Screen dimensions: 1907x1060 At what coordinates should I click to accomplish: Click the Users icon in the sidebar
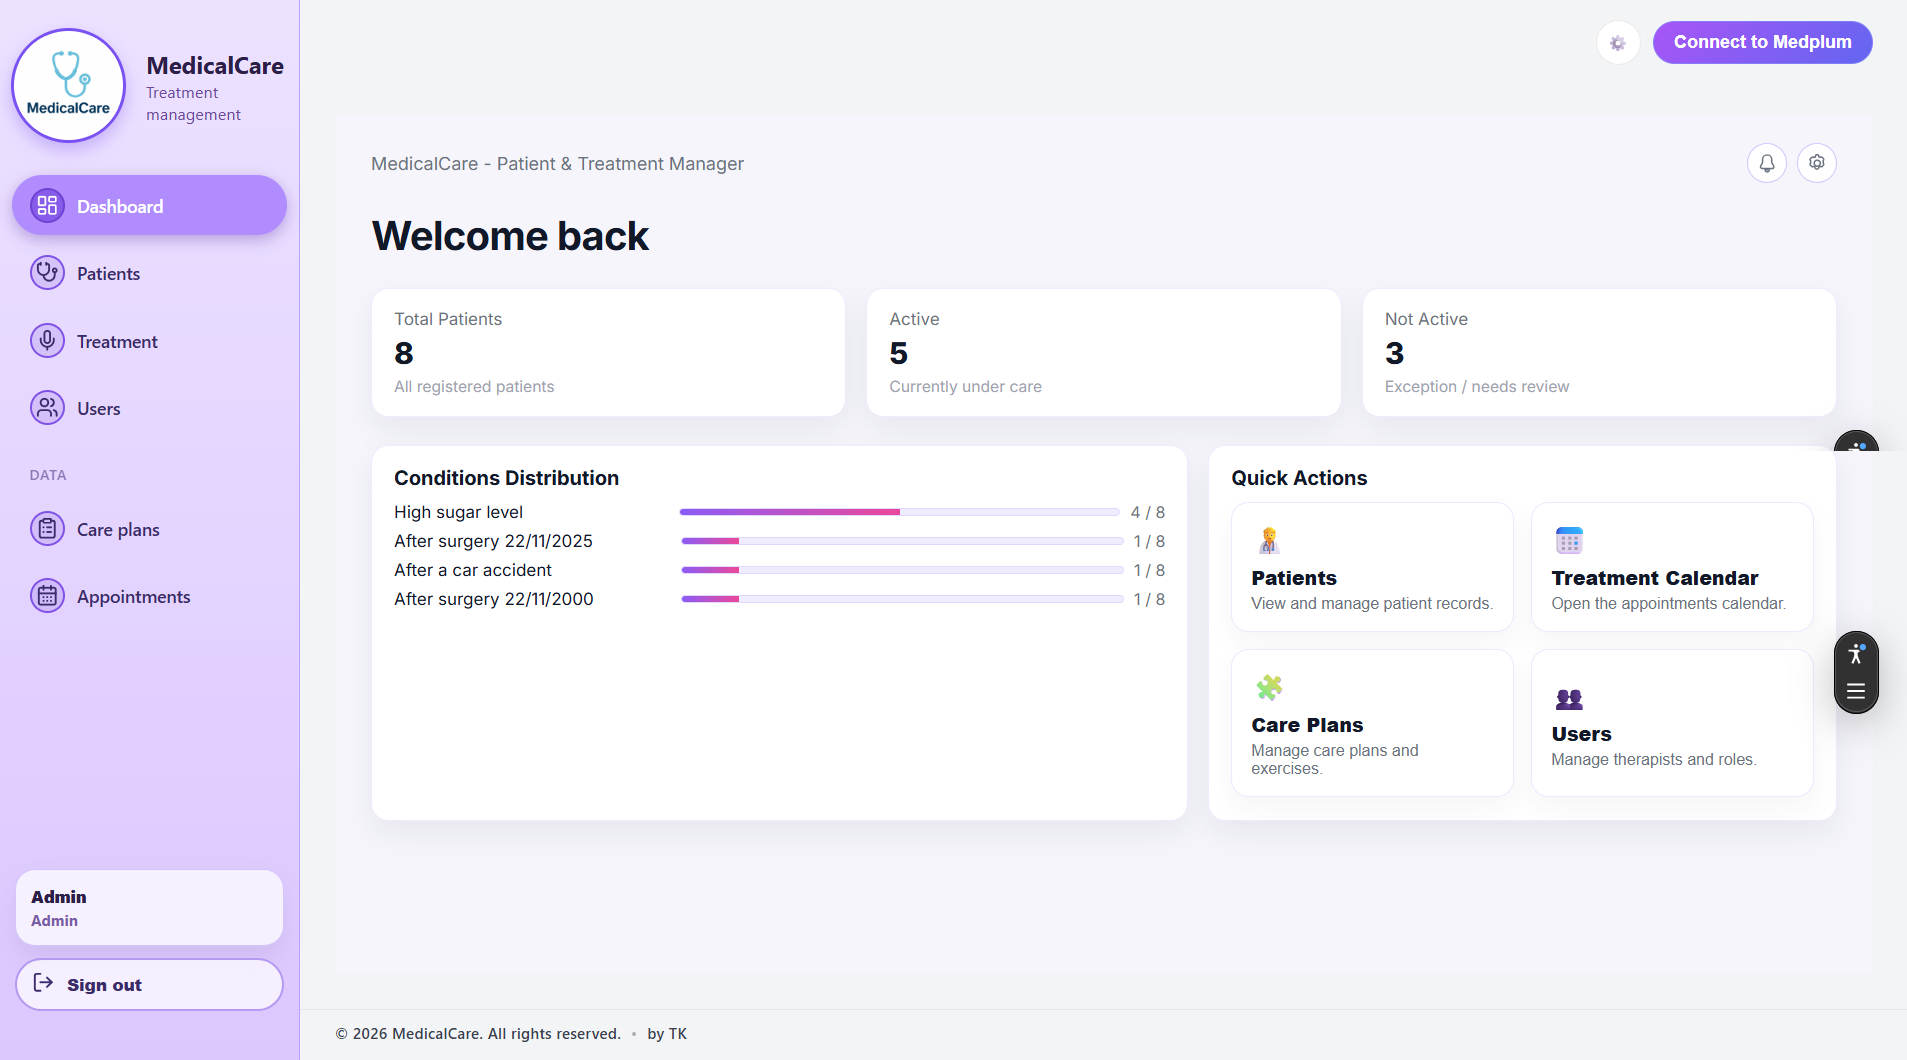pyautogui.click(x=47, y=407)
